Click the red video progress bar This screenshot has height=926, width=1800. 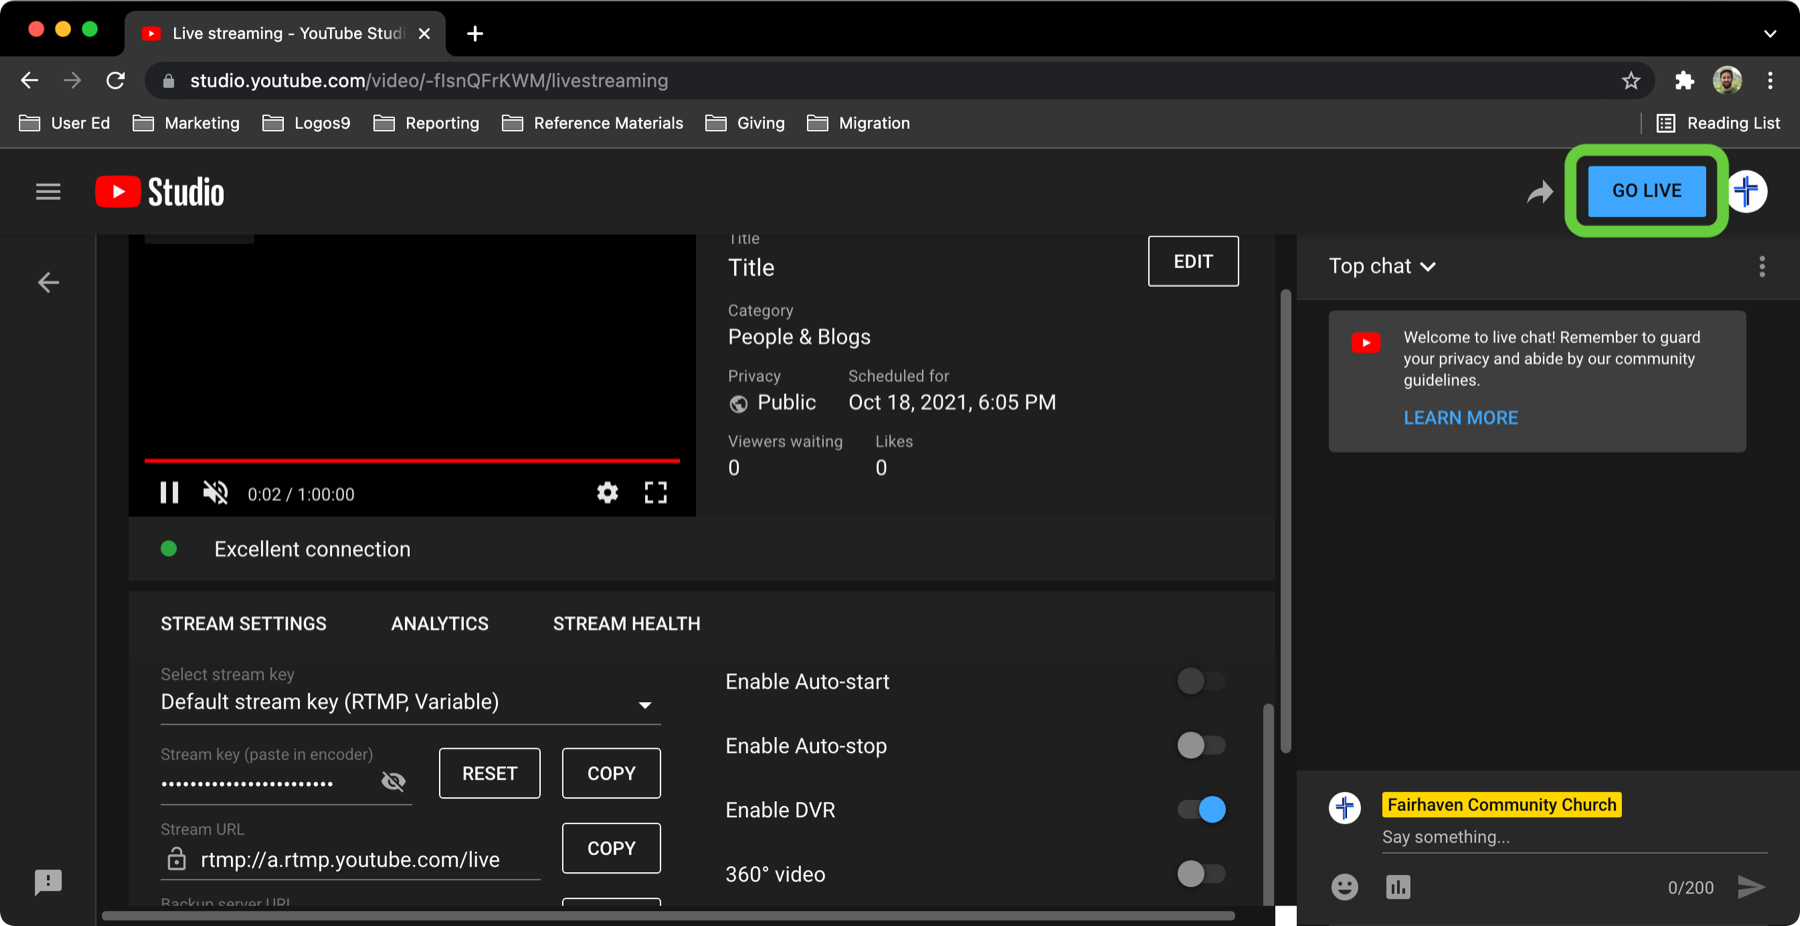412,461
